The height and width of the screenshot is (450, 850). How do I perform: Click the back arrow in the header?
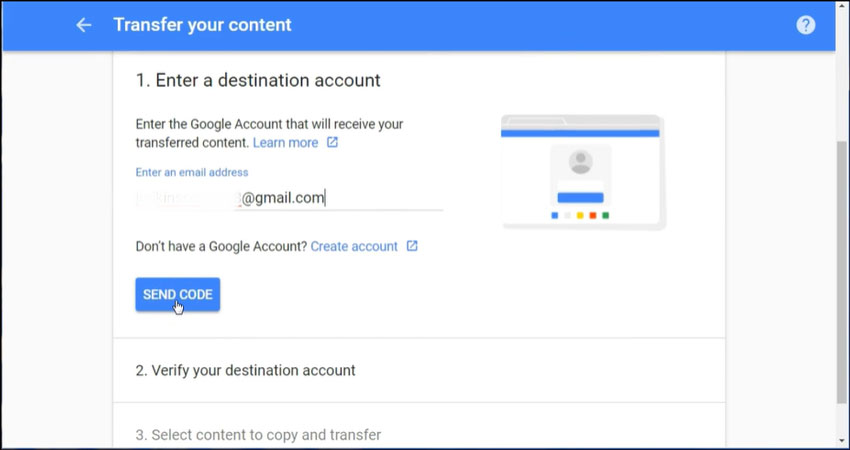(x=84, y=25)
